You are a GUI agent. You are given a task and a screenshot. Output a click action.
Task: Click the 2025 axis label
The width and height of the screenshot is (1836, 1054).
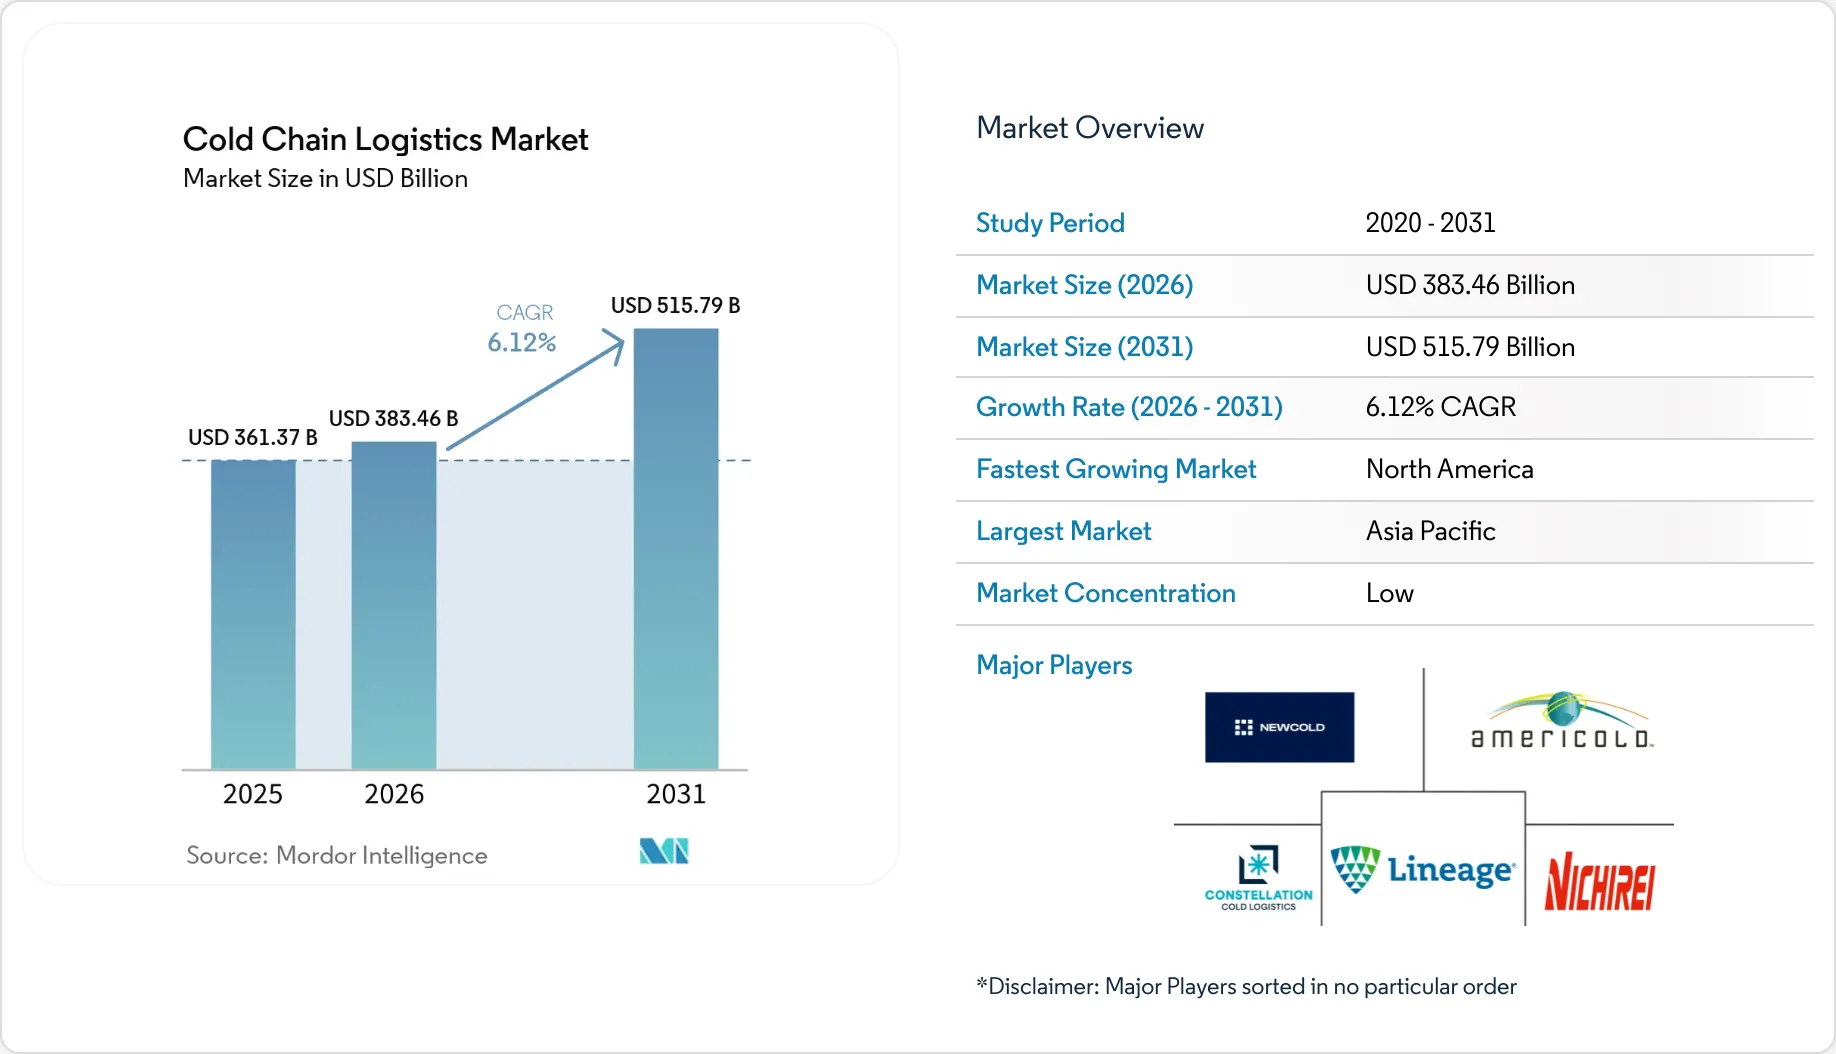253,794
